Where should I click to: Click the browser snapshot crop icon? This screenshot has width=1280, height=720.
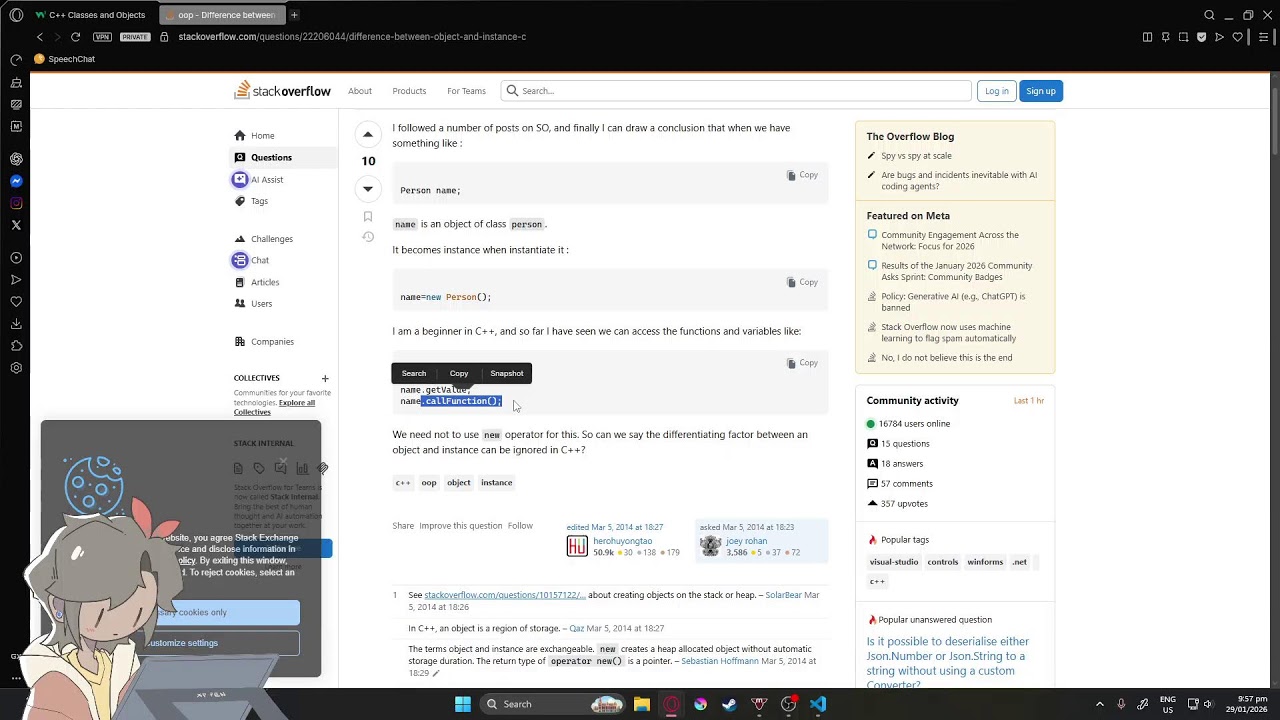[x=1183, y=37]
